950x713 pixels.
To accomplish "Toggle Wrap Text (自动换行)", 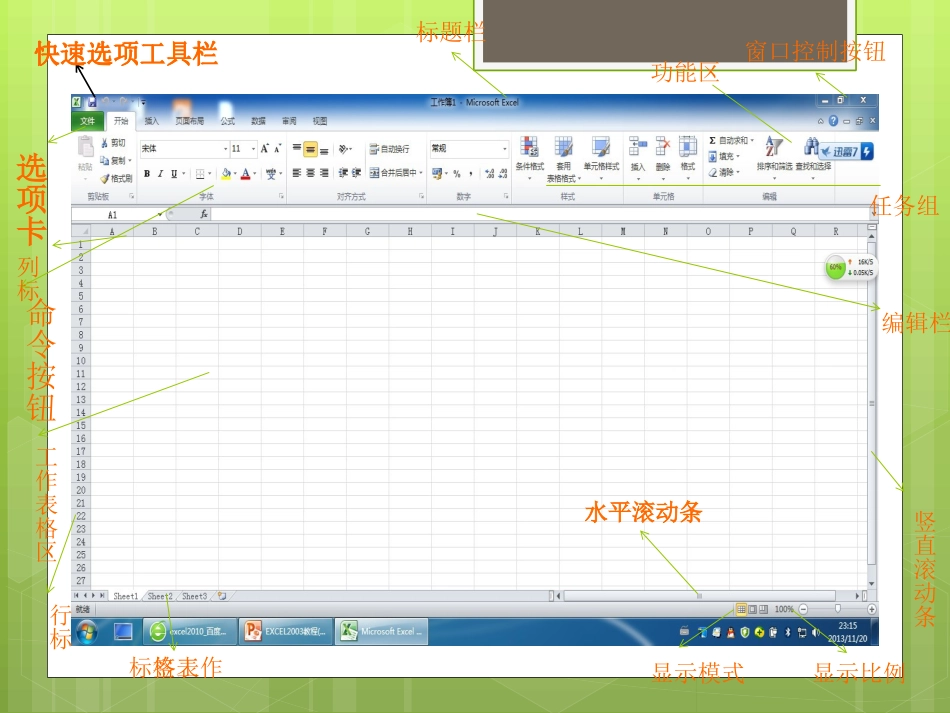I will click(x=390, y=149).
